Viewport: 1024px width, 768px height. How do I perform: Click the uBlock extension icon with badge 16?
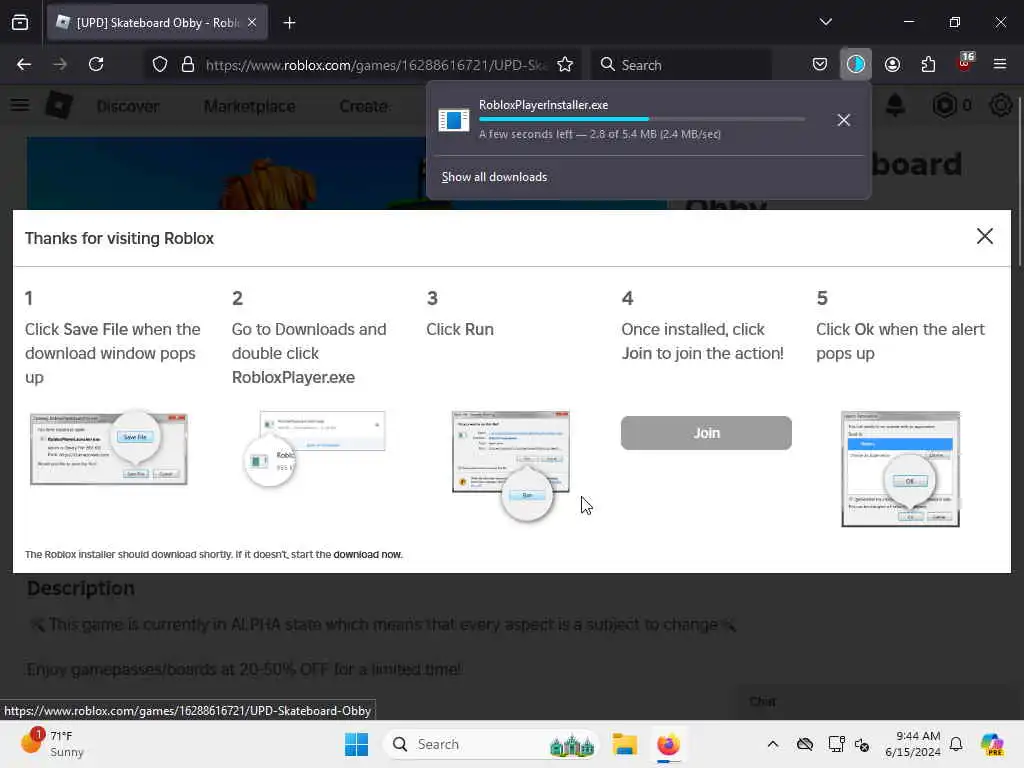pos(965,63)
